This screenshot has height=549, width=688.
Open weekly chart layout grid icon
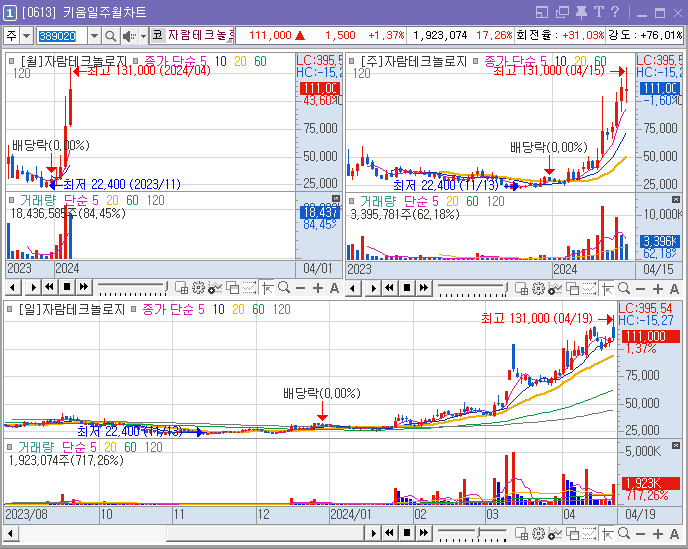click(x=522, y=288)
